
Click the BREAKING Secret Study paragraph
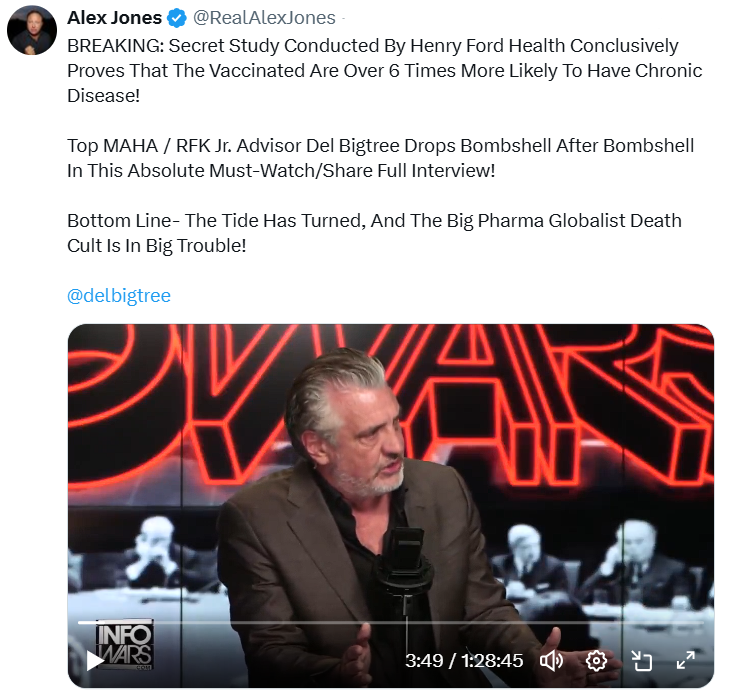[x=385, y=71]
